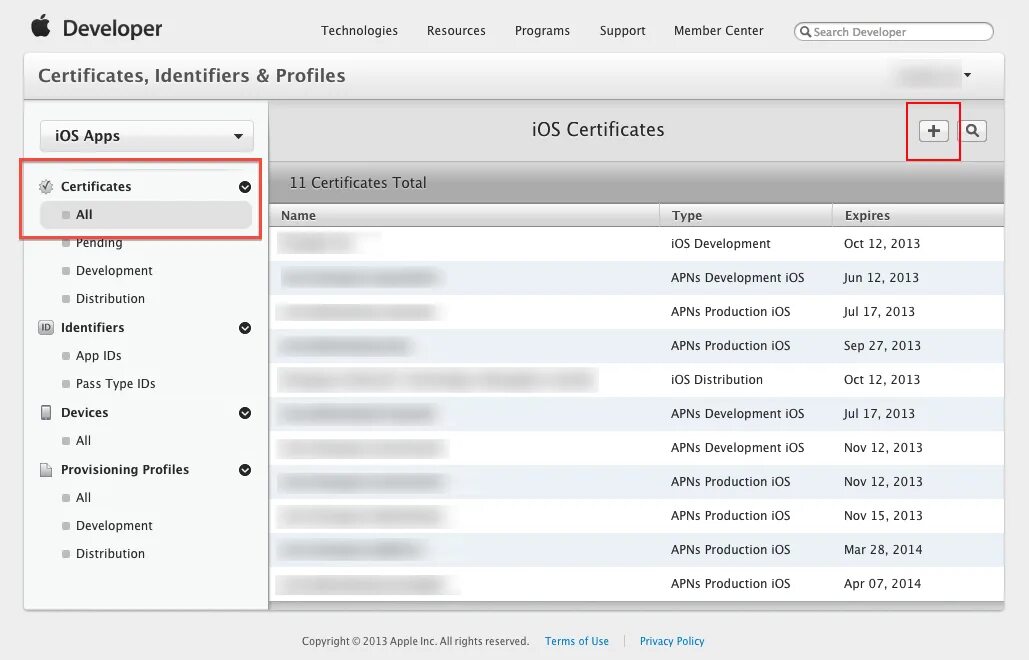This screenshot has height=660, width=1029.
Task: Select certificate expiring Mar 28, 2014
Action: 637,550
